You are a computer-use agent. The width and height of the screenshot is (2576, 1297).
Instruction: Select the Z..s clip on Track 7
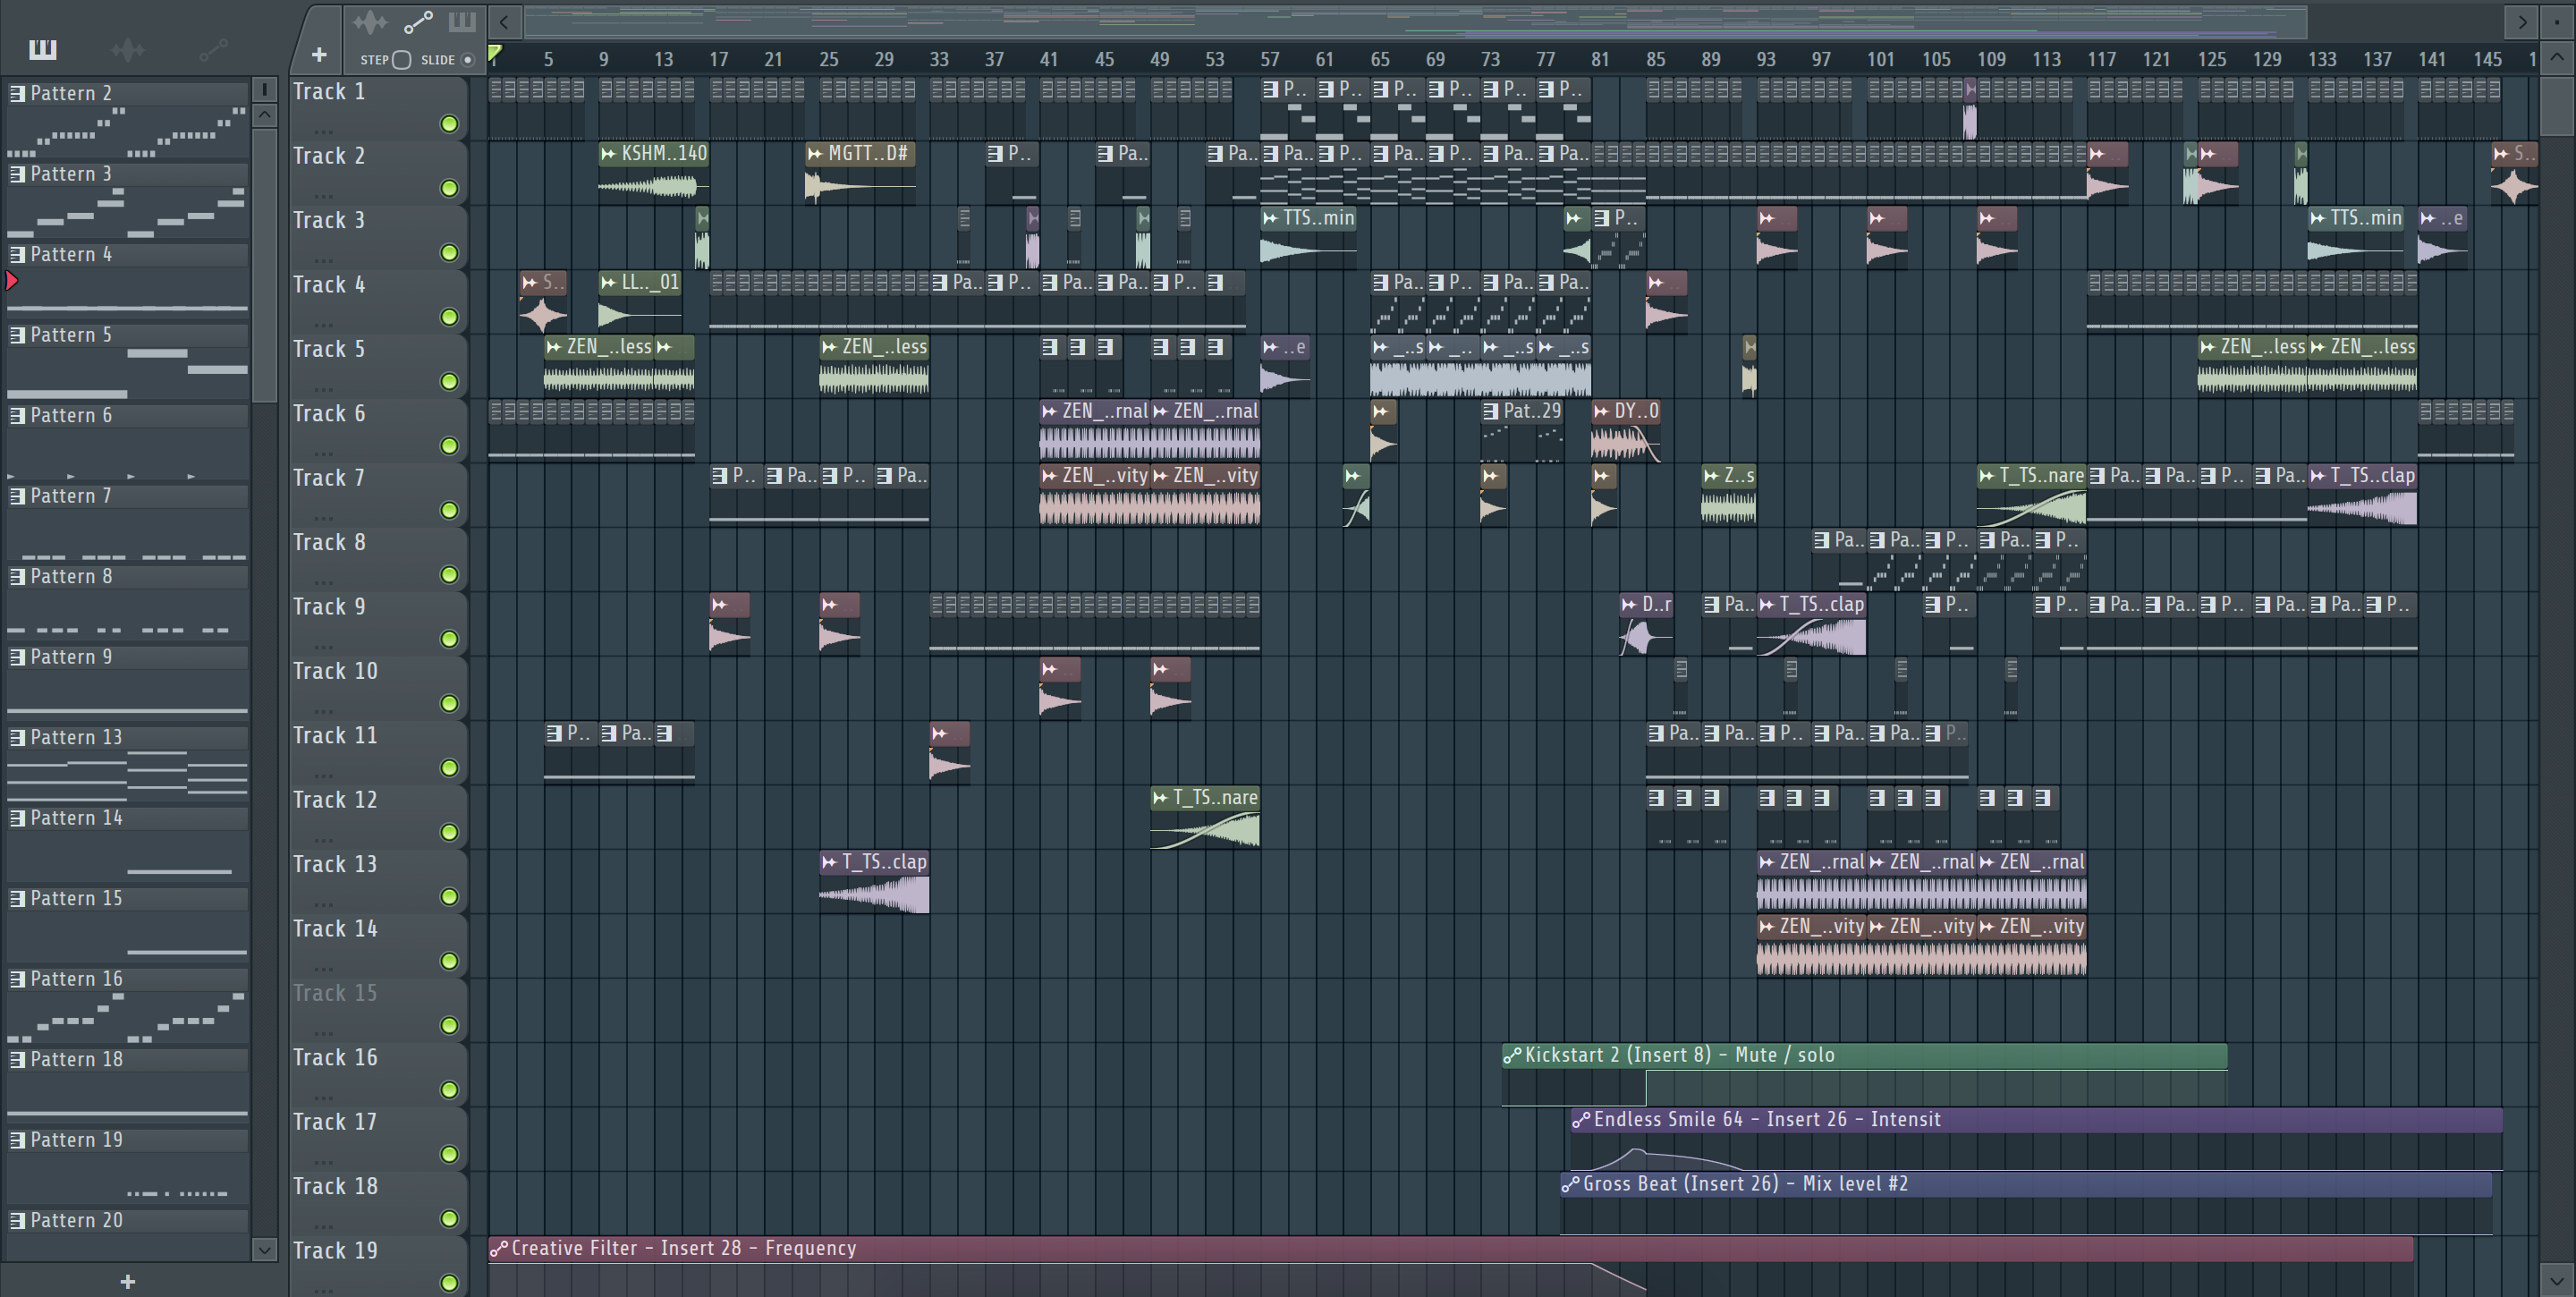[1728, 495]
